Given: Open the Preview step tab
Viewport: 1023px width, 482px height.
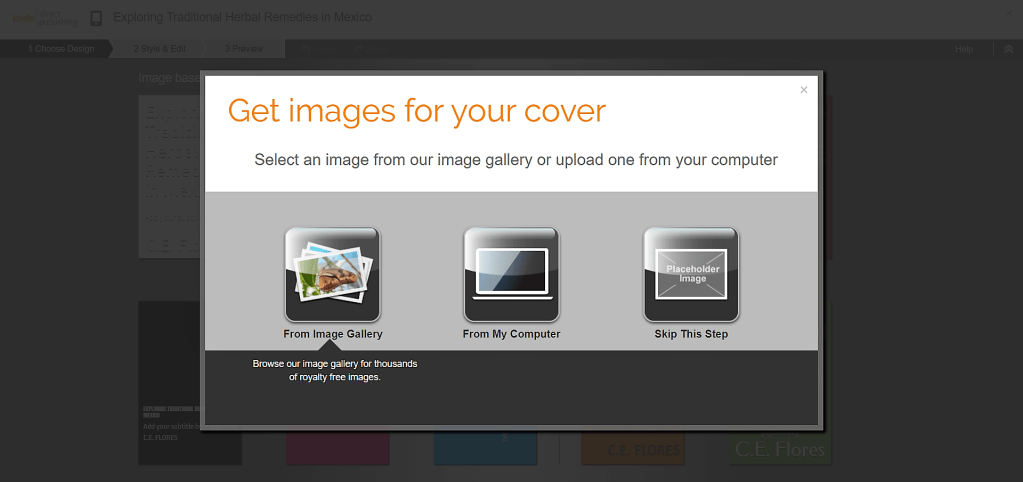Looking at the screenshot, I should click(x=243, y=49).
